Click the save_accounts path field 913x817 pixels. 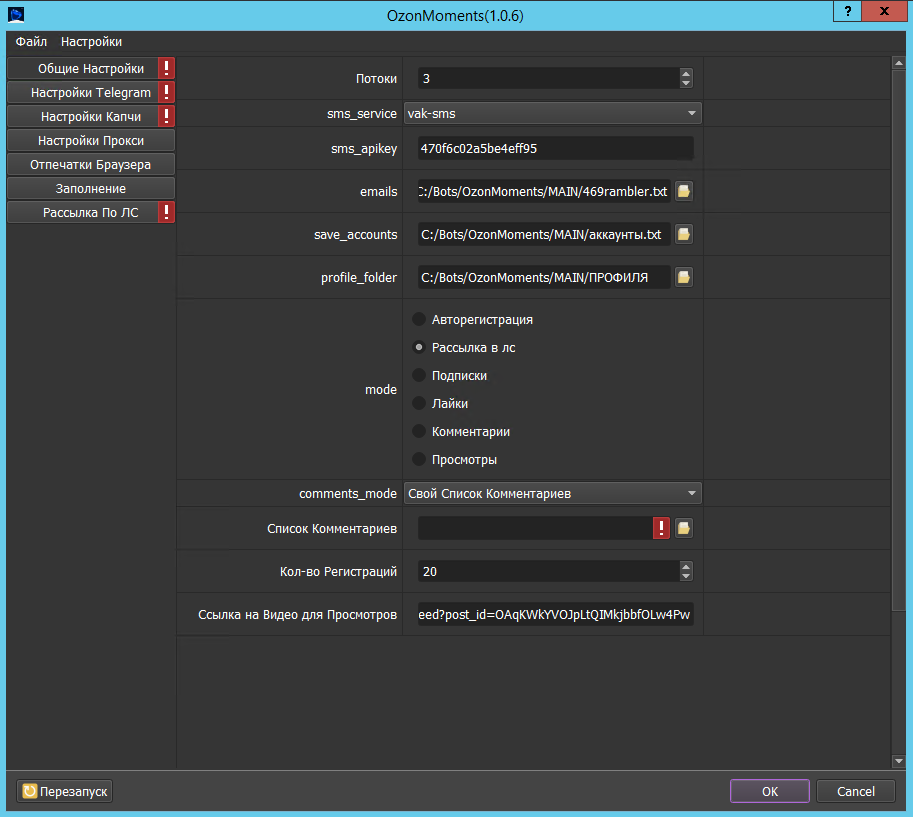(x=544, y=234)
